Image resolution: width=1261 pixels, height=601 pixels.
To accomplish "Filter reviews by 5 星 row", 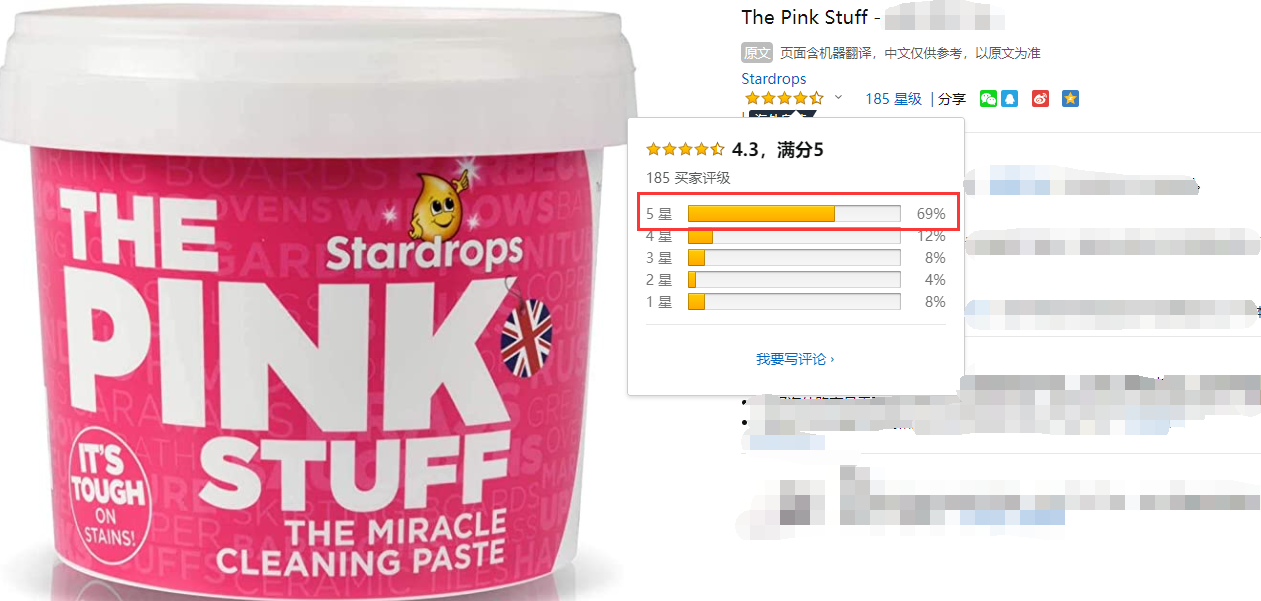I will tap(795, 213).
